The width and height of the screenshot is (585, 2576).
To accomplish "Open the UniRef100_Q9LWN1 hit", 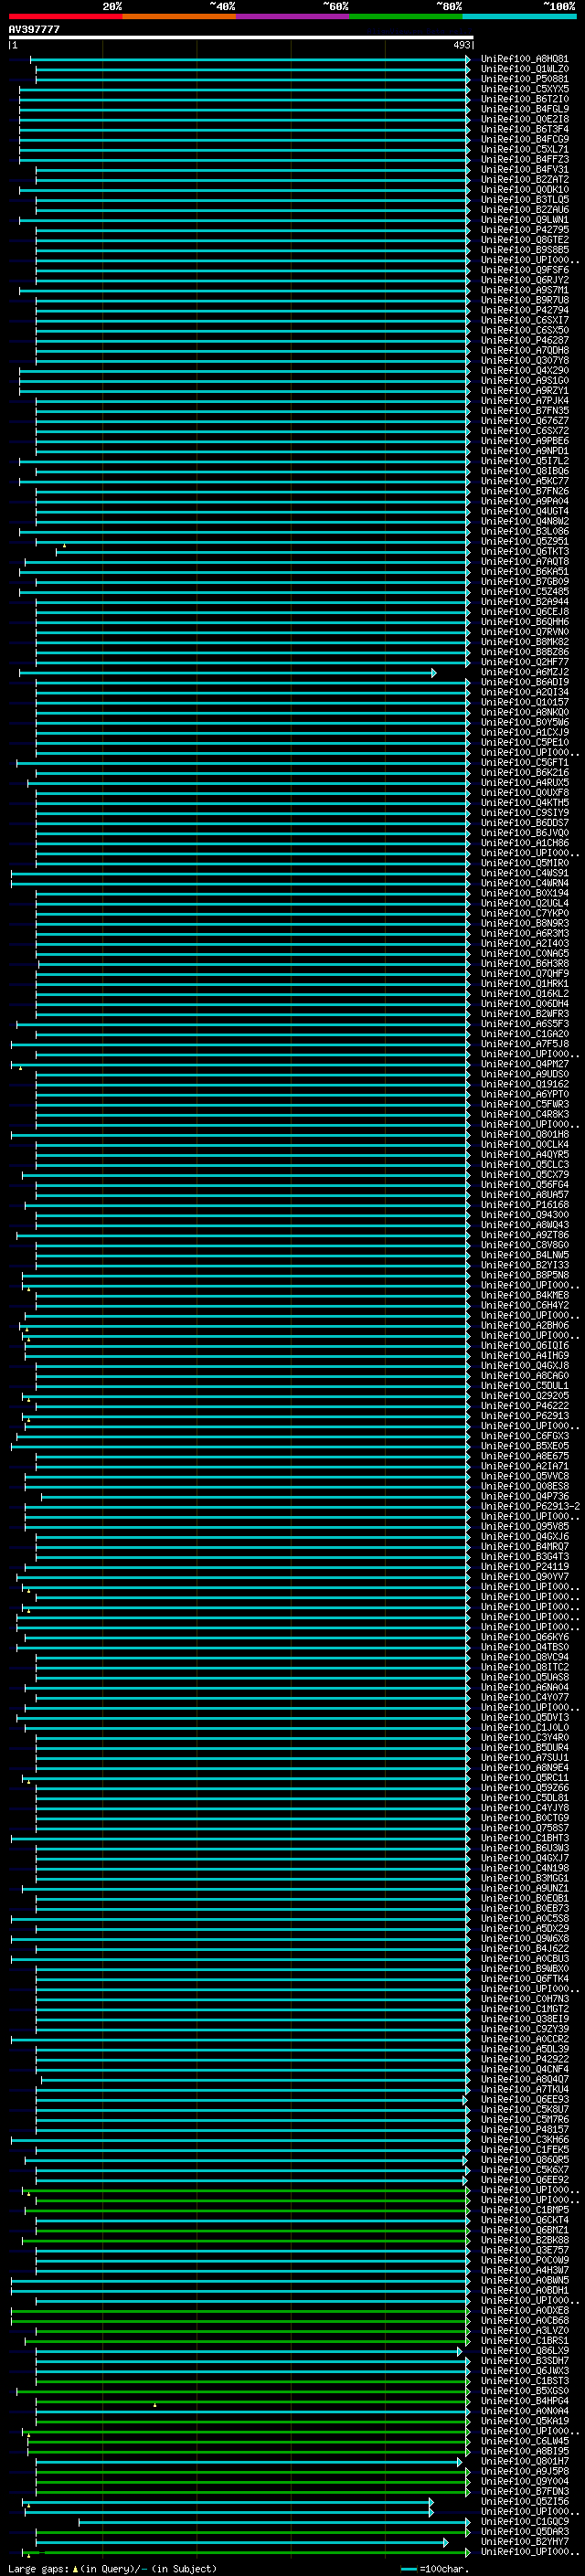I will 525,220.
